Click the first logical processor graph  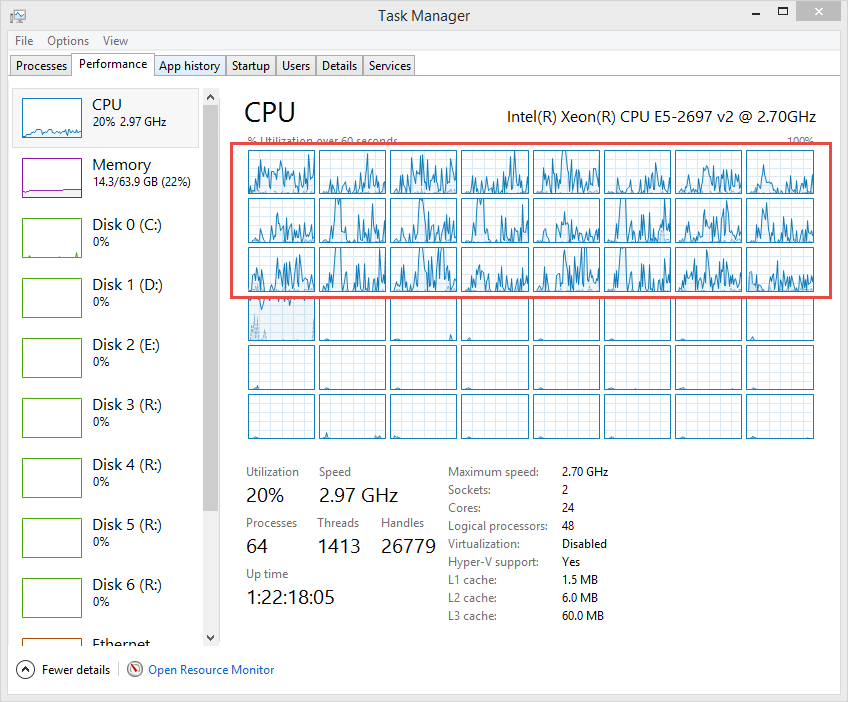(281, 172)
